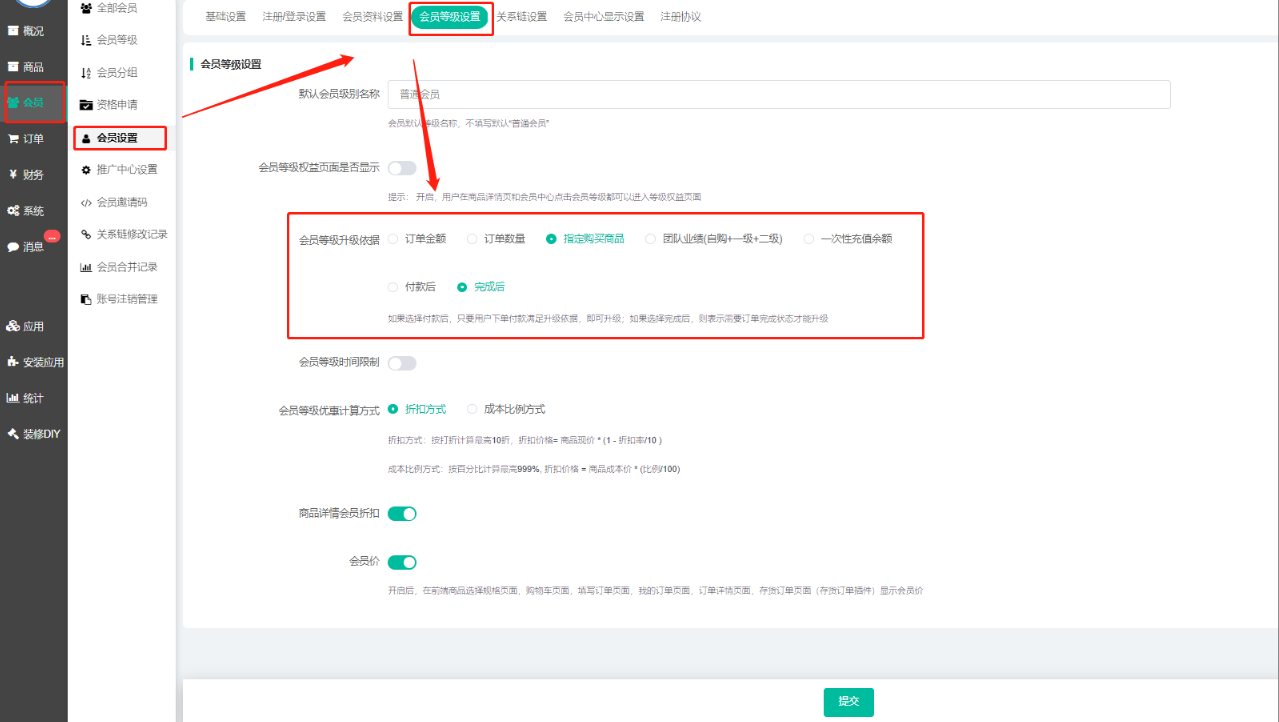The image size is (1279, 722).
Task: Click the 财务 yen icon in sidebar
Action: (x=13, y=175)
